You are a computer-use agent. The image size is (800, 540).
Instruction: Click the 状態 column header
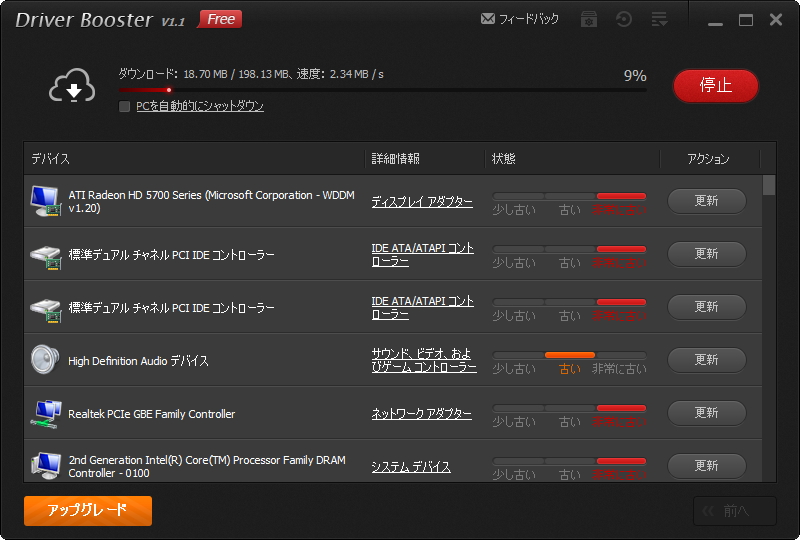[503, 159]
